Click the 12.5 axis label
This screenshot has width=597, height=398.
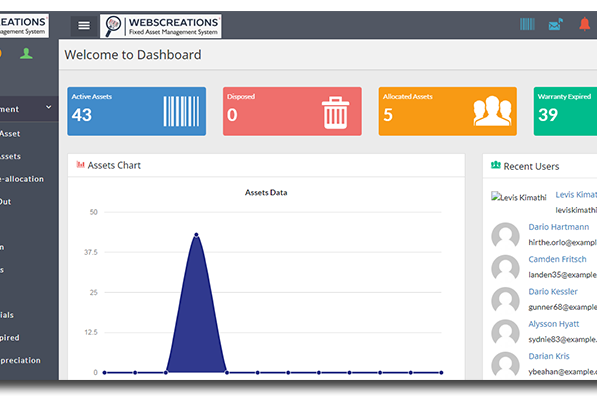point(91,332)
